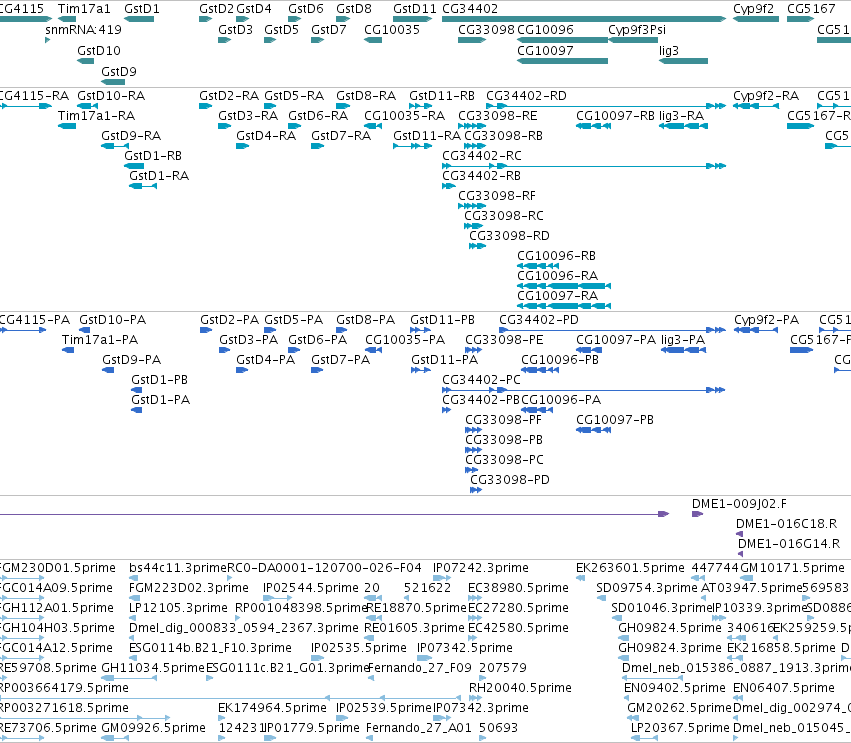Select the CG33098-PE protein label
The image size is (851, 743).
(x=504, y=340)
